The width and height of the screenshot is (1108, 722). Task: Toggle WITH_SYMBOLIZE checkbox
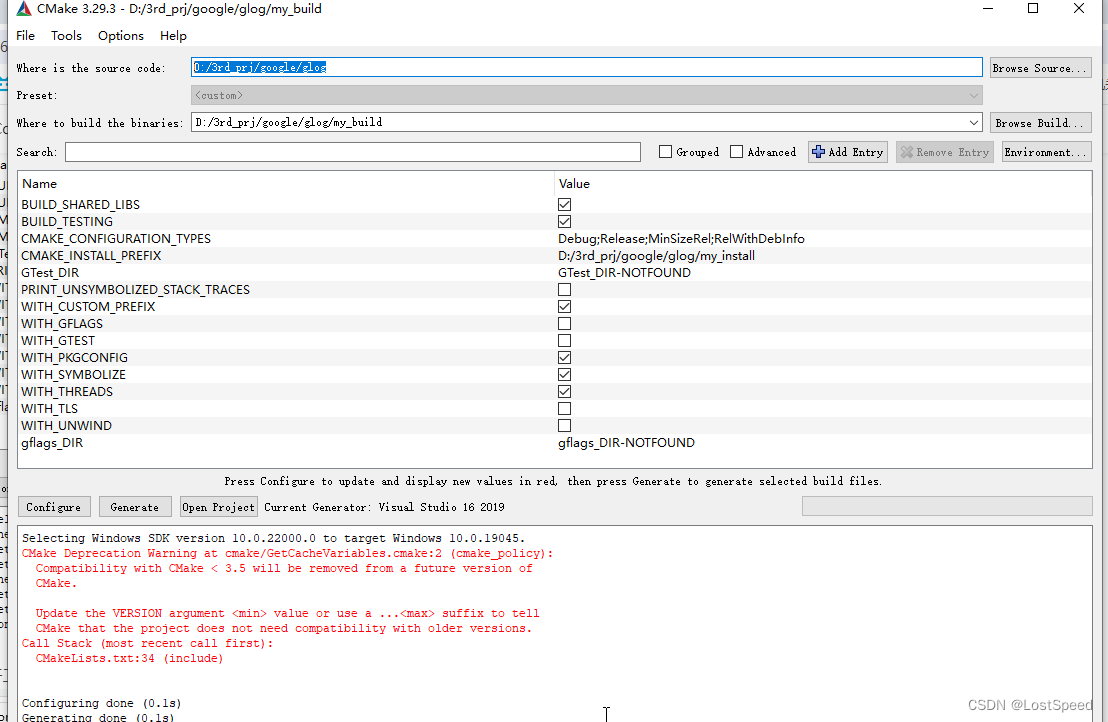(564, 374)
